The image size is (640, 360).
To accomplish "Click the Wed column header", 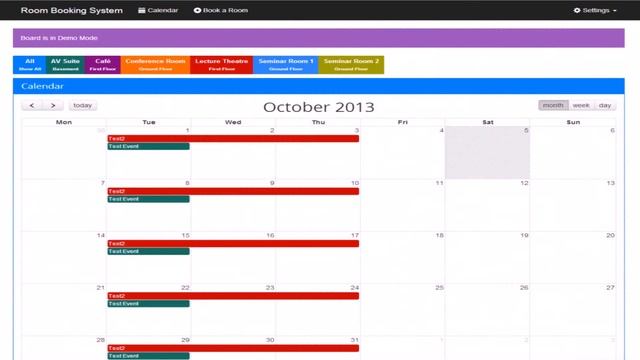I will [x=233, y=122].
